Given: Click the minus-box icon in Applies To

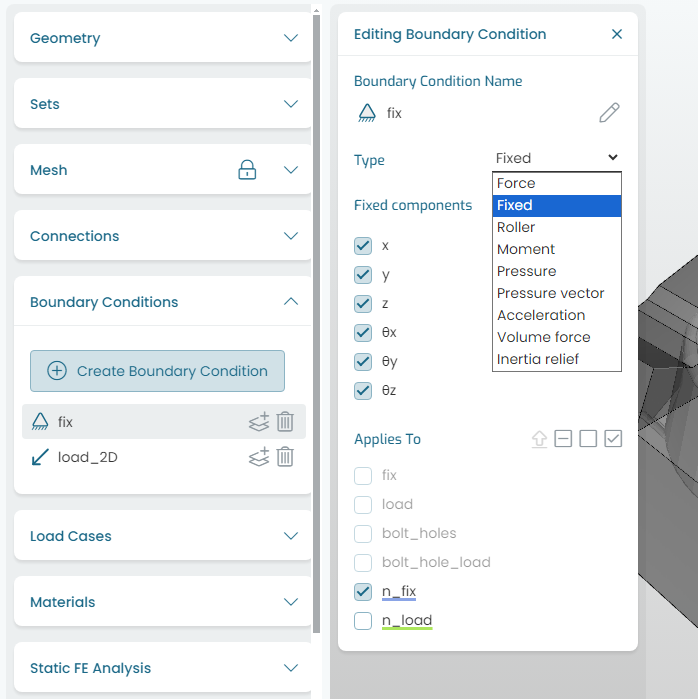Looking at the screenshot, I should pyautogui.click(x=563, y=439).
